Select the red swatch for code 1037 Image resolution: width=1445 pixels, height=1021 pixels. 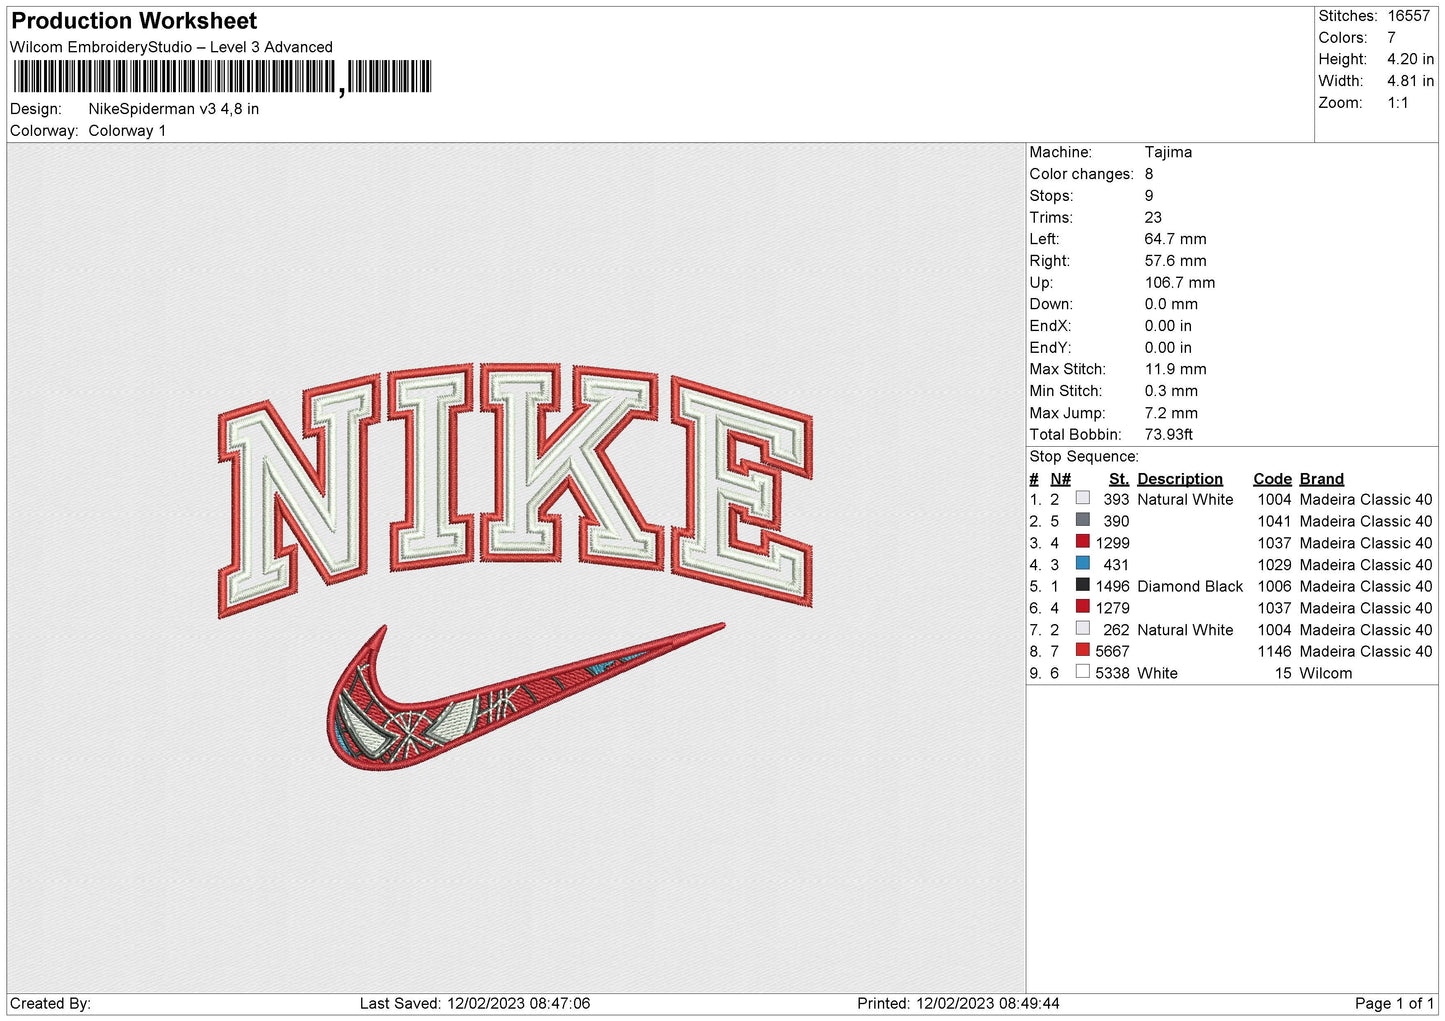(1082, 542)
